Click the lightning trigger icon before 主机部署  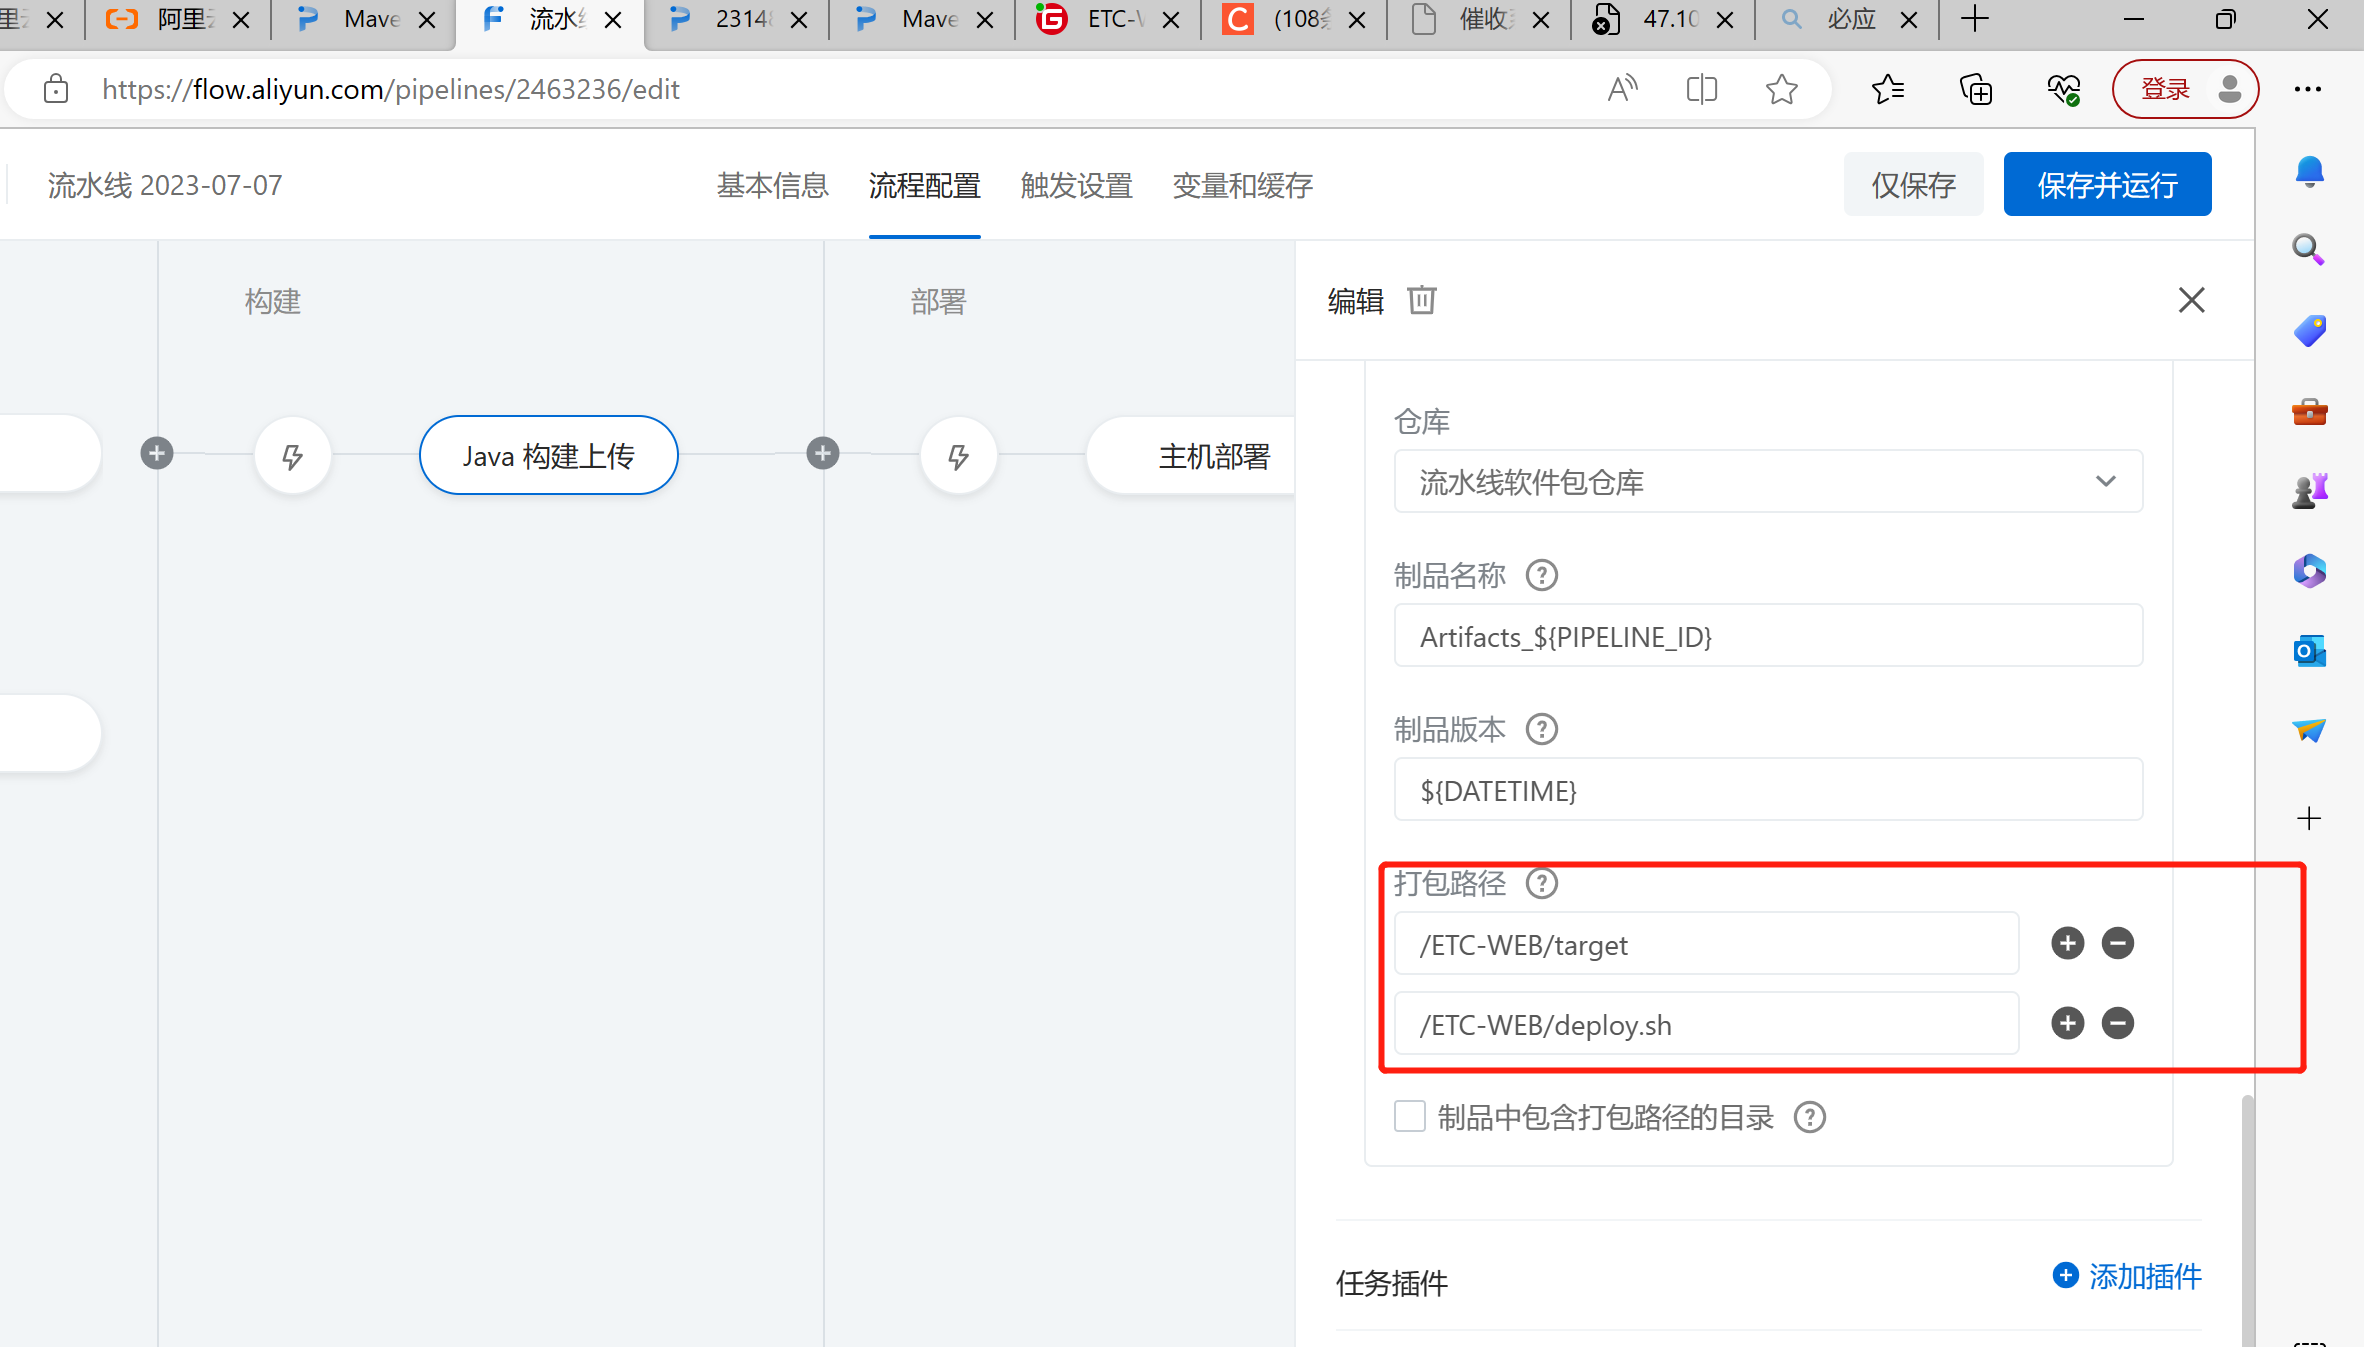(958, 456)
